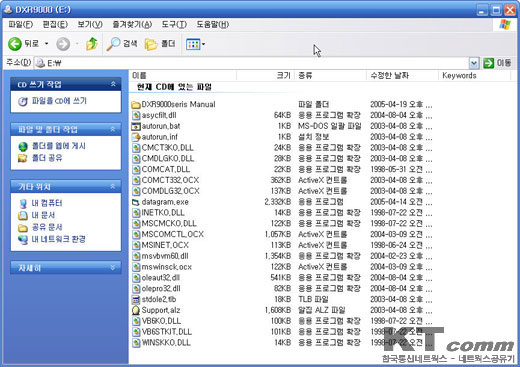This screenshot has width=520, height=367.
Task: Click the VB6KO.DLL file name
Action: point(161,321)
